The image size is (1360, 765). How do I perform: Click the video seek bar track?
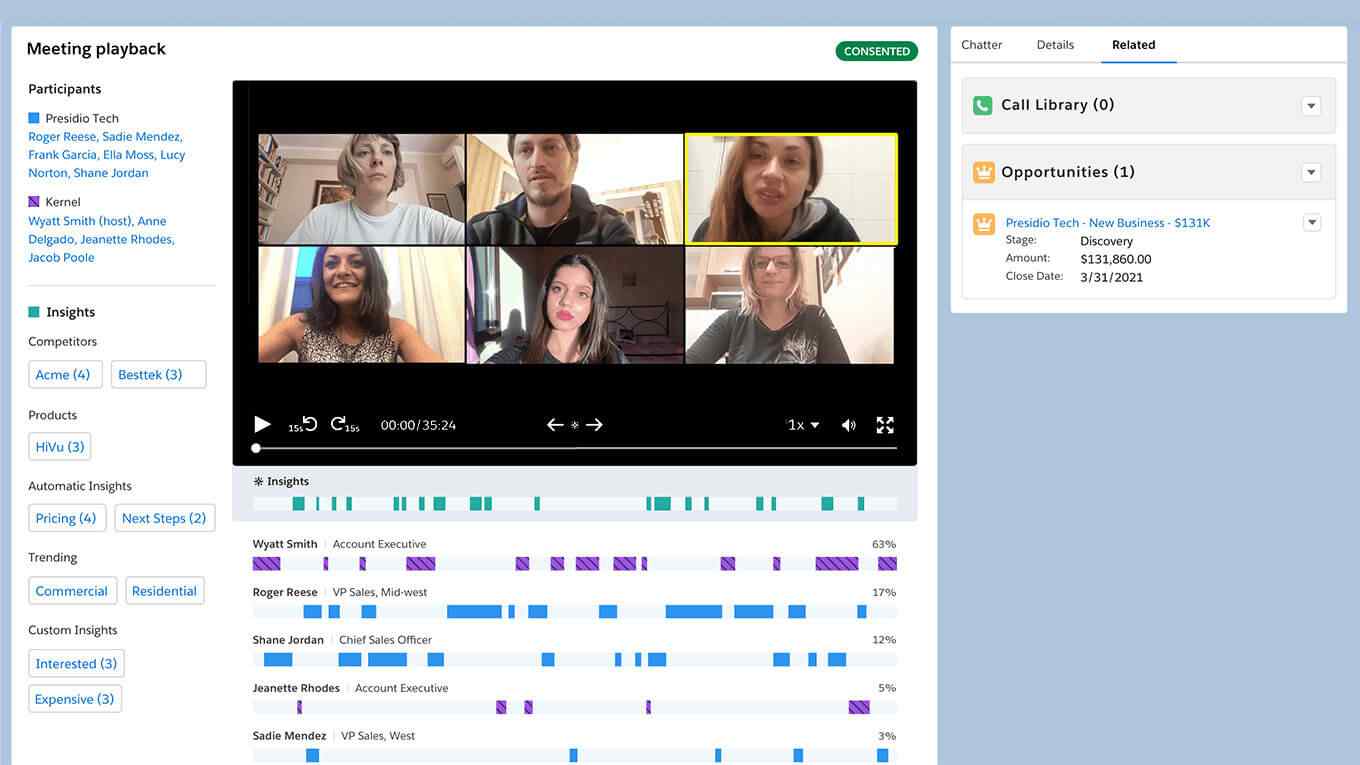(x=575, y=448)
